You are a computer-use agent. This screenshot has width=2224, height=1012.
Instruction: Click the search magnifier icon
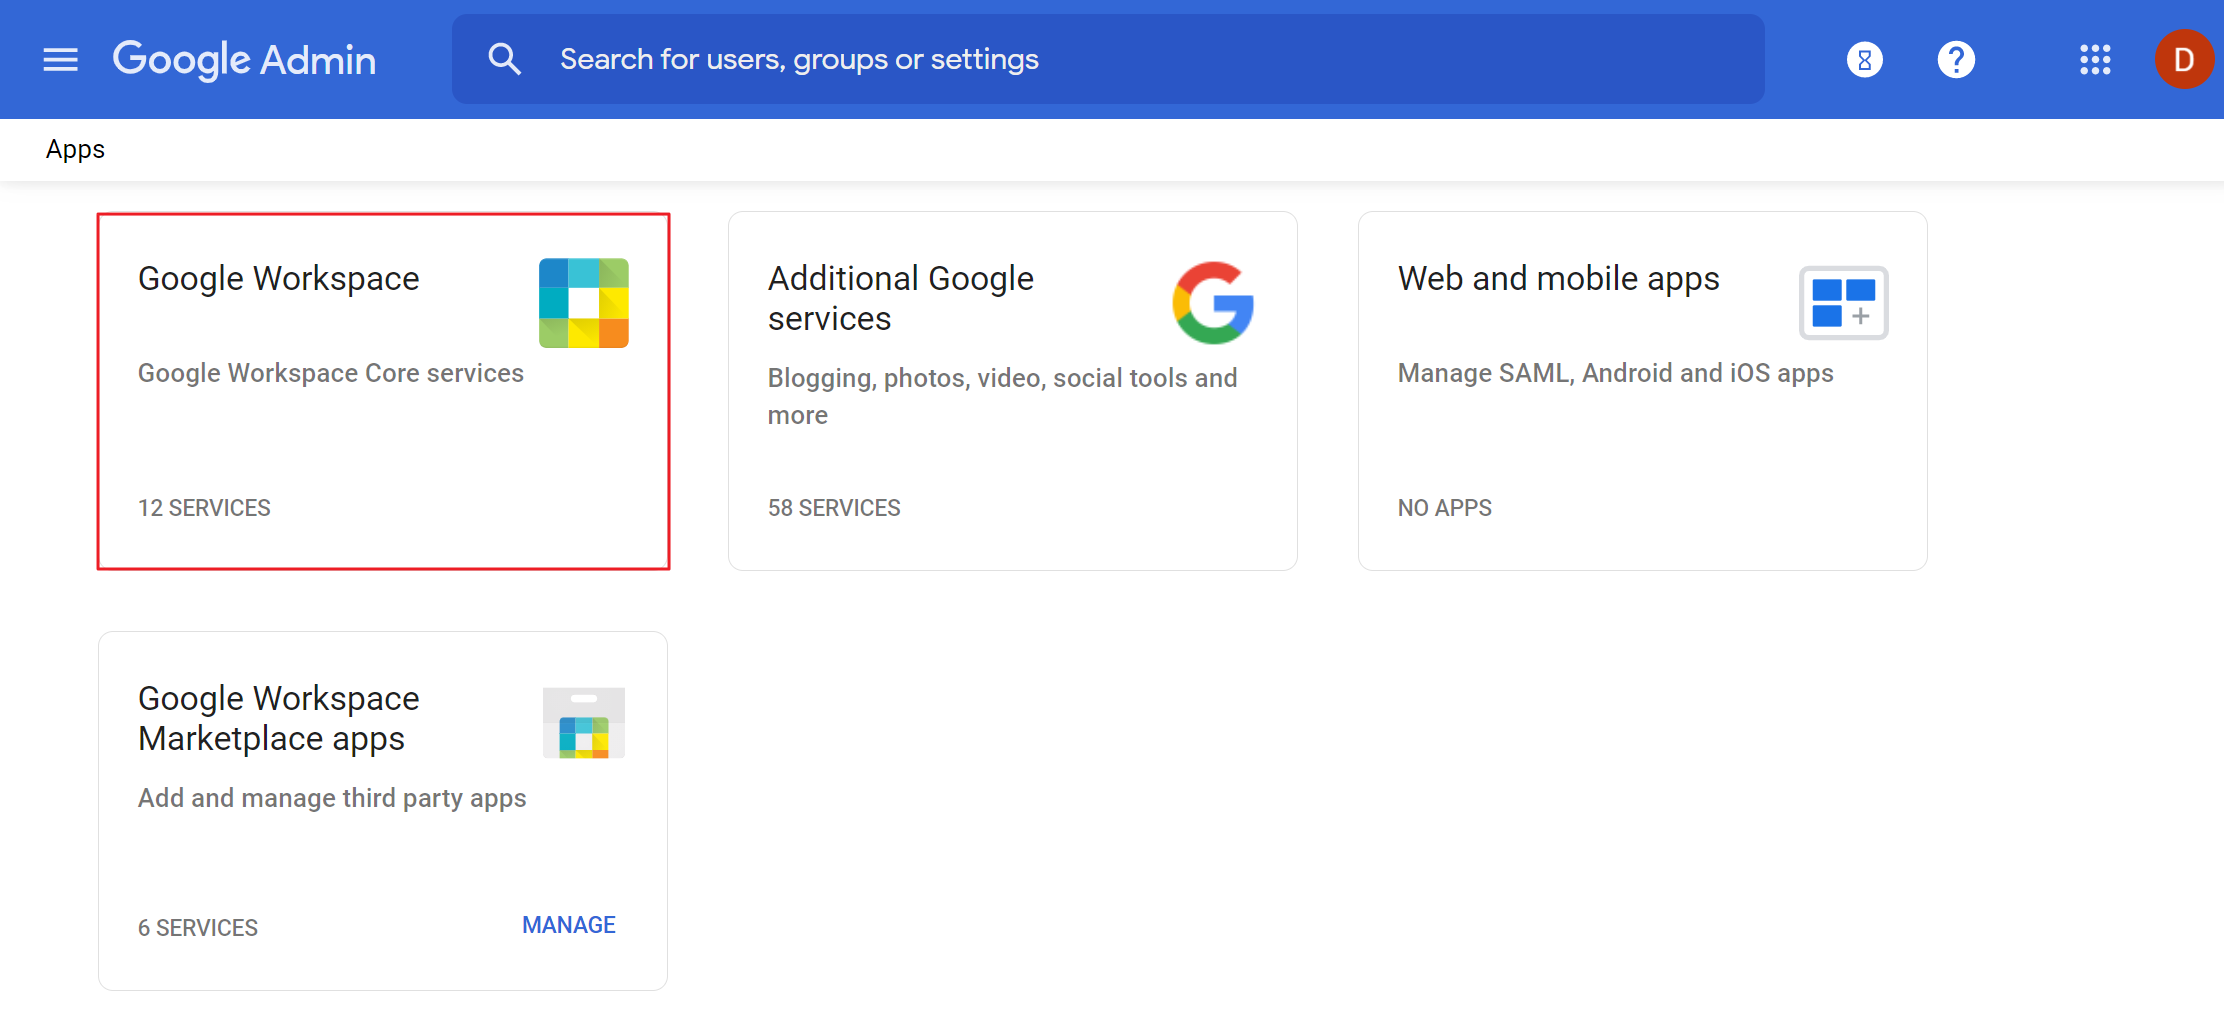[x=504, y=60]
